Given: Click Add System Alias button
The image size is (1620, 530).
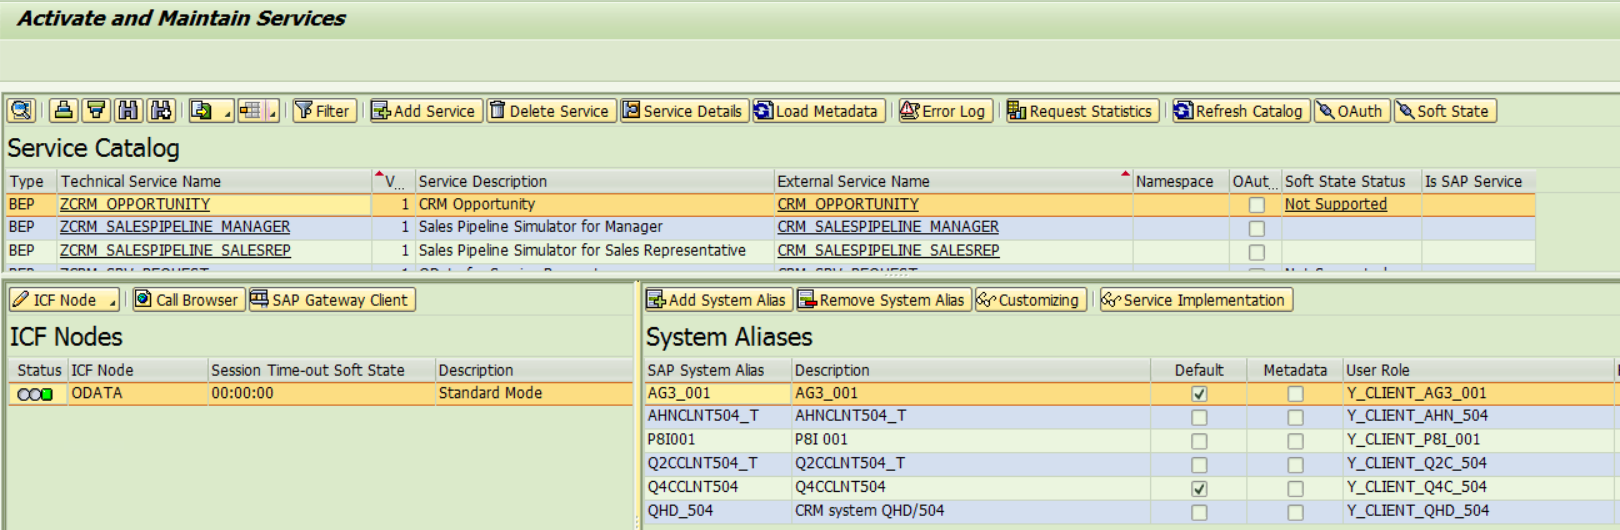Looking at the screenshot, I should pos(718,300).
